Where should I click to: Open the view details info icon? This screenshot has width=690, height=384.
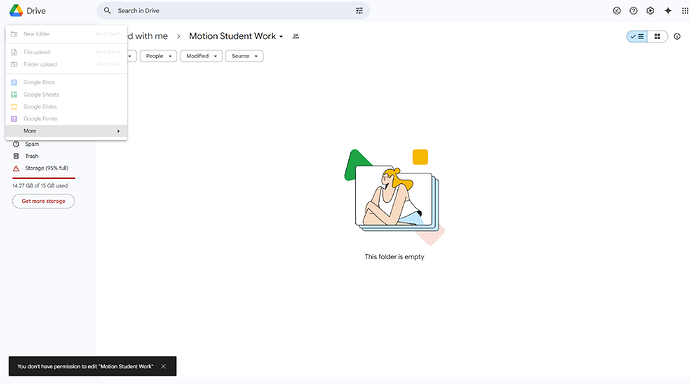[677, 37]
